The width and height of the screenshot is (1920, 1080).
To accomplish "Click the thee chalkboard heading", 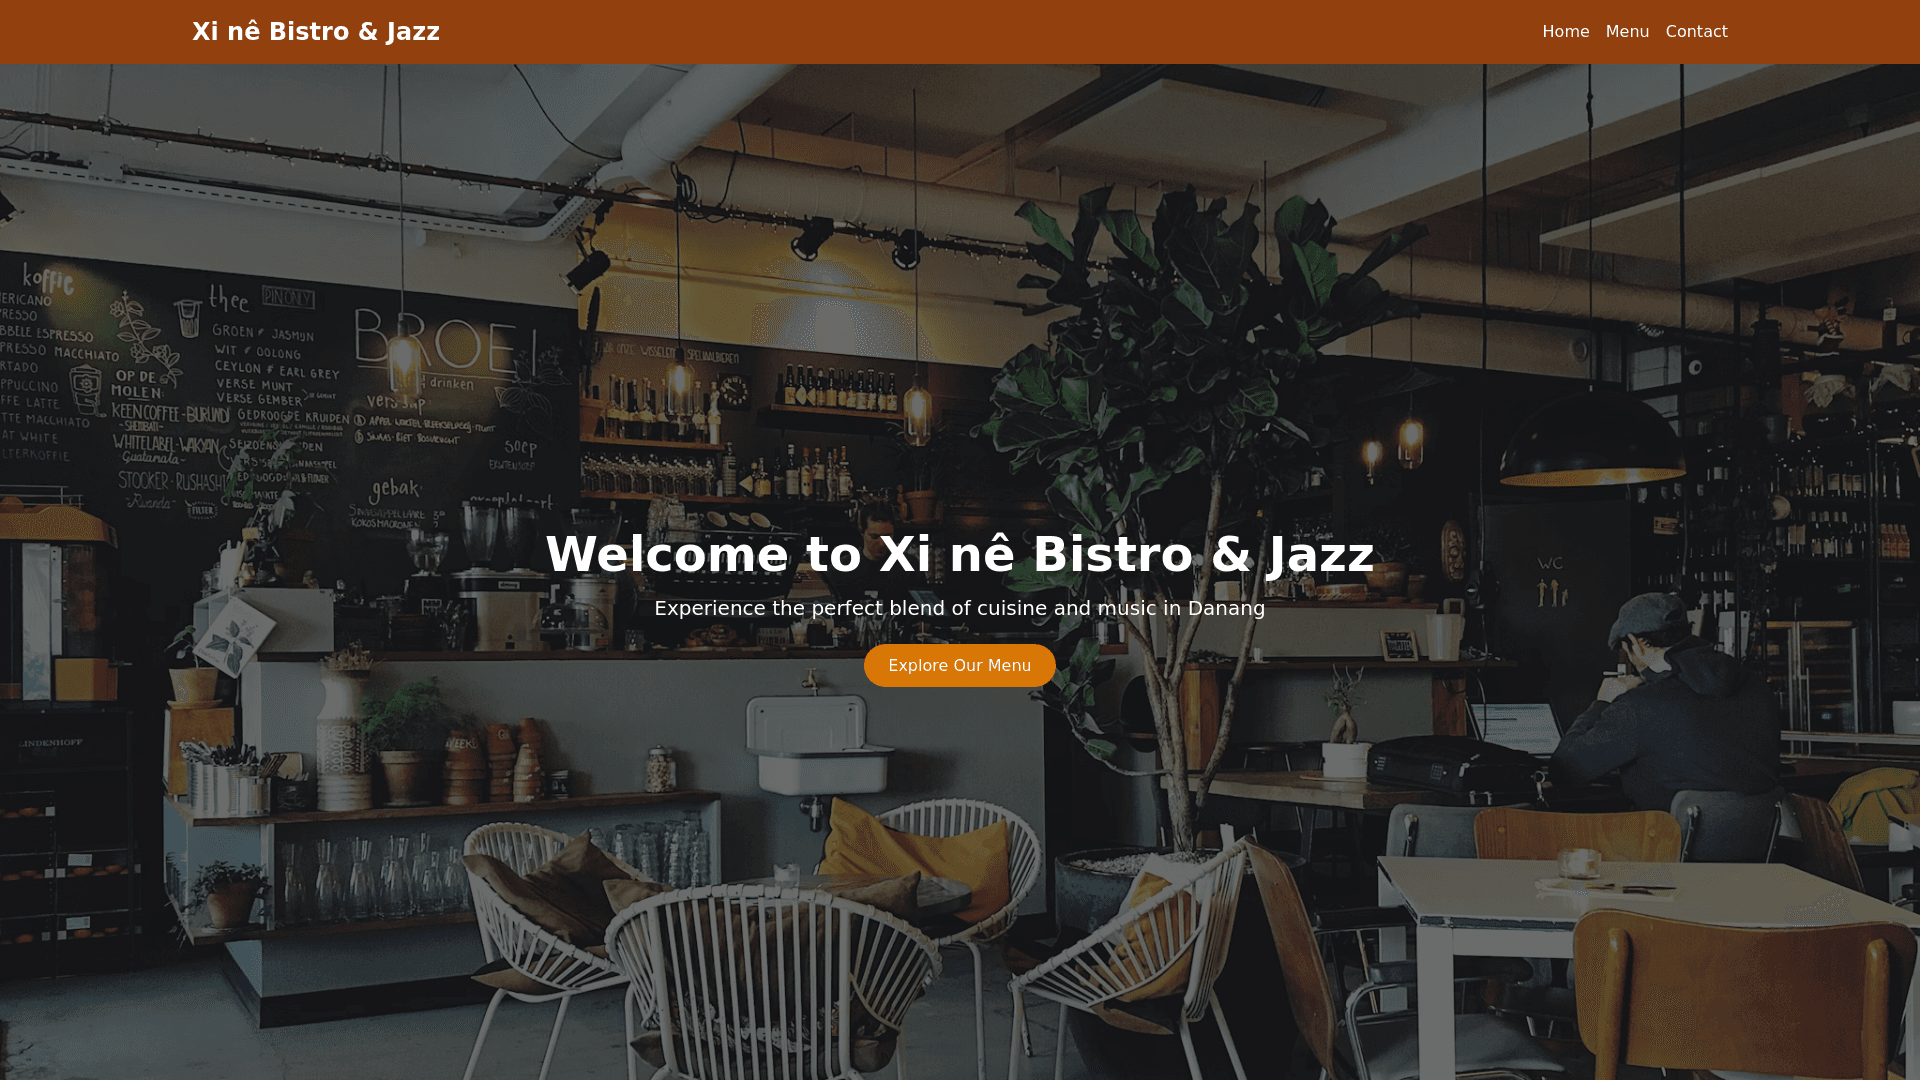I will (x=228, y=298).
